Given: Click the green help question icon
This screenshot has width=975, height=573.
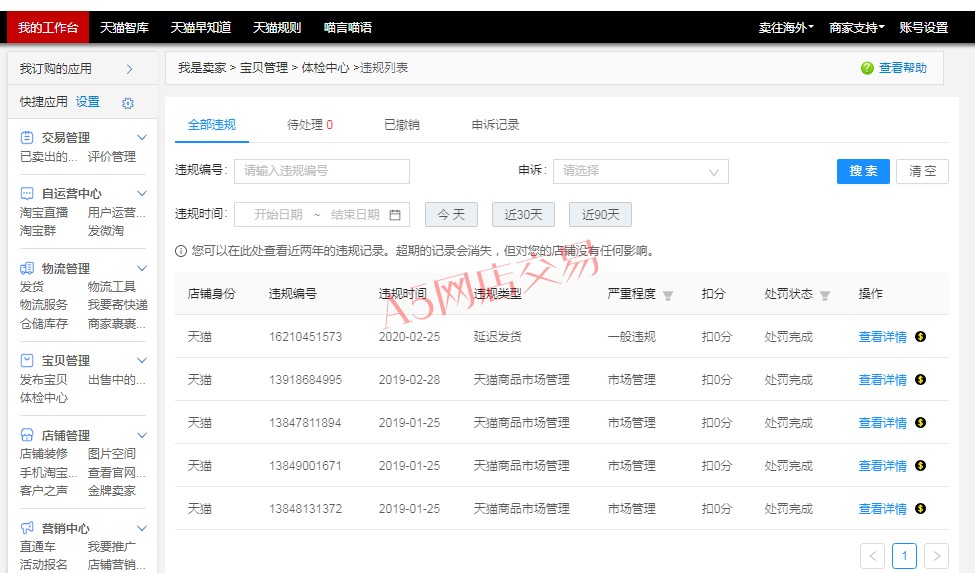Looking at the screenshot, I should pyautogui.click(x=867, y=68).
